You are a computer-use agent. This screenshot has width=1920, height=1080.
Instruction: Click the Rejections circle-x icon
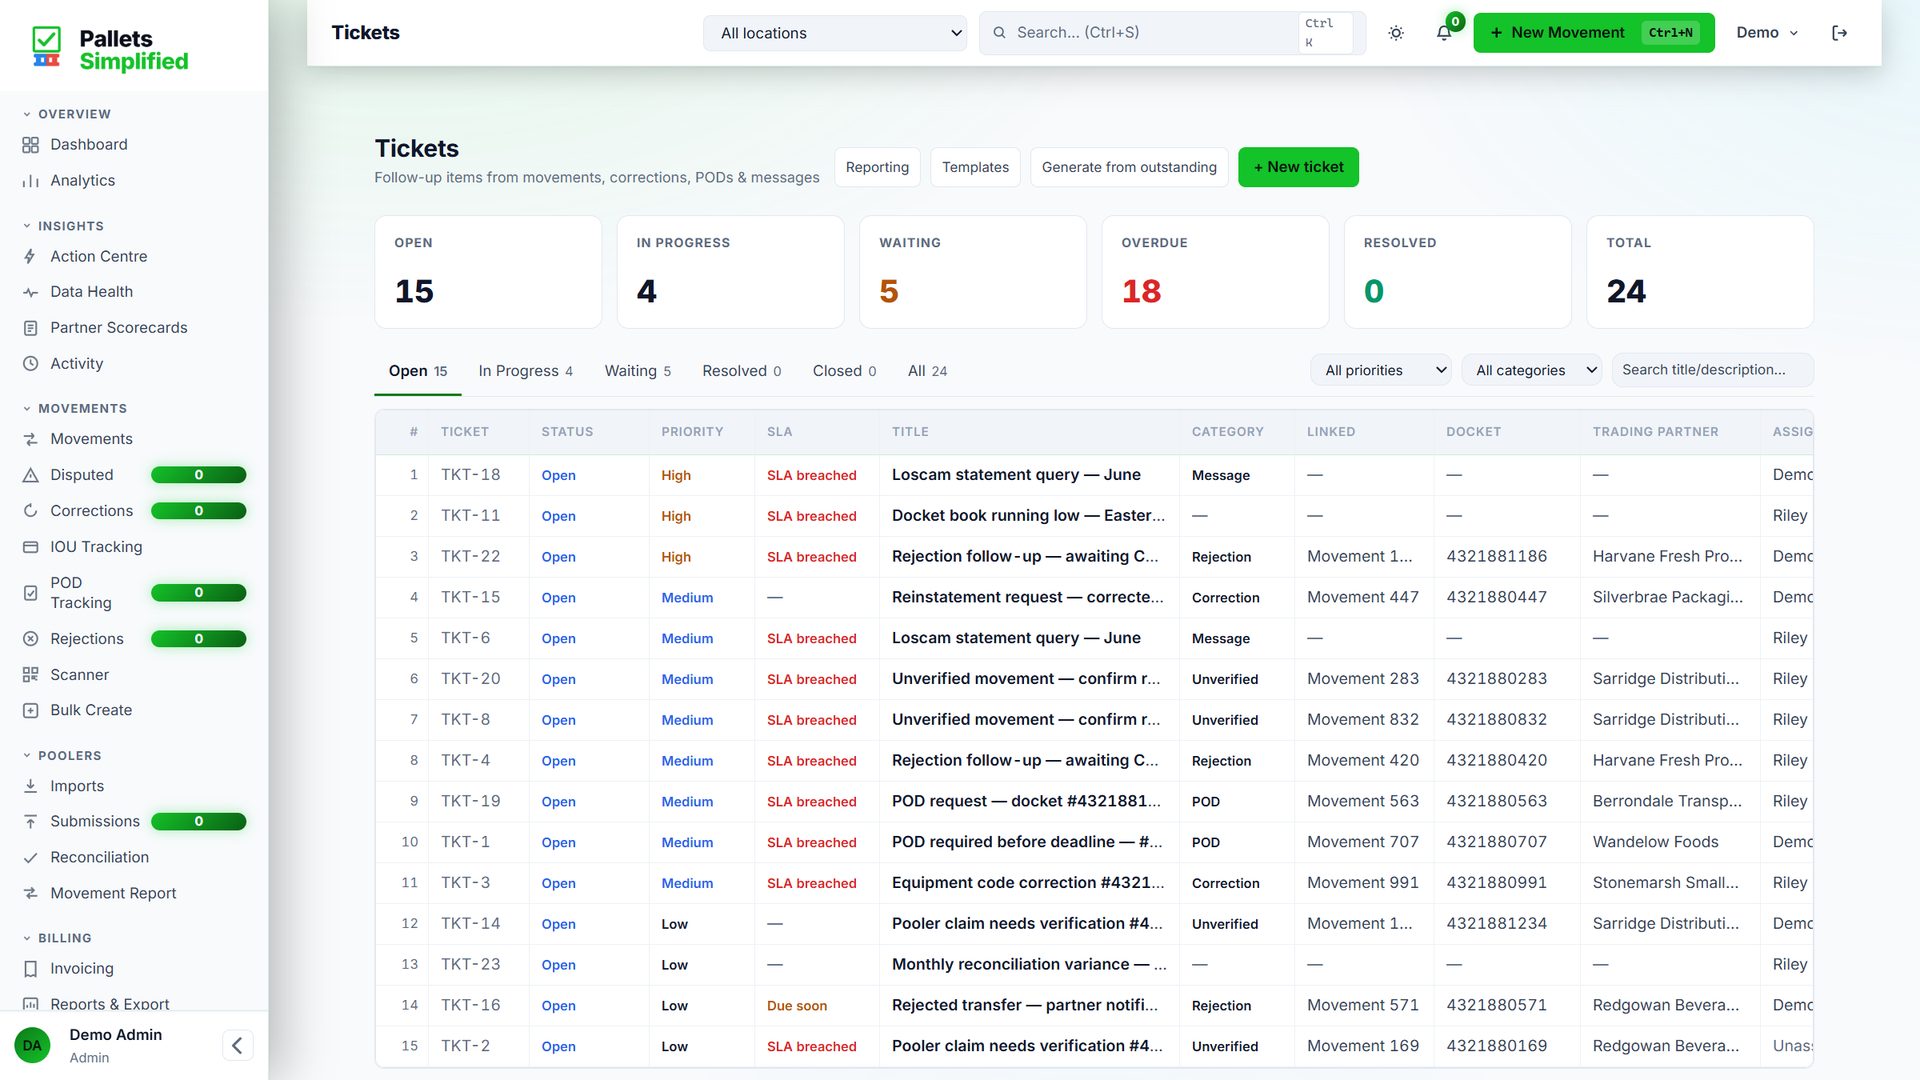tap(30, 639)
